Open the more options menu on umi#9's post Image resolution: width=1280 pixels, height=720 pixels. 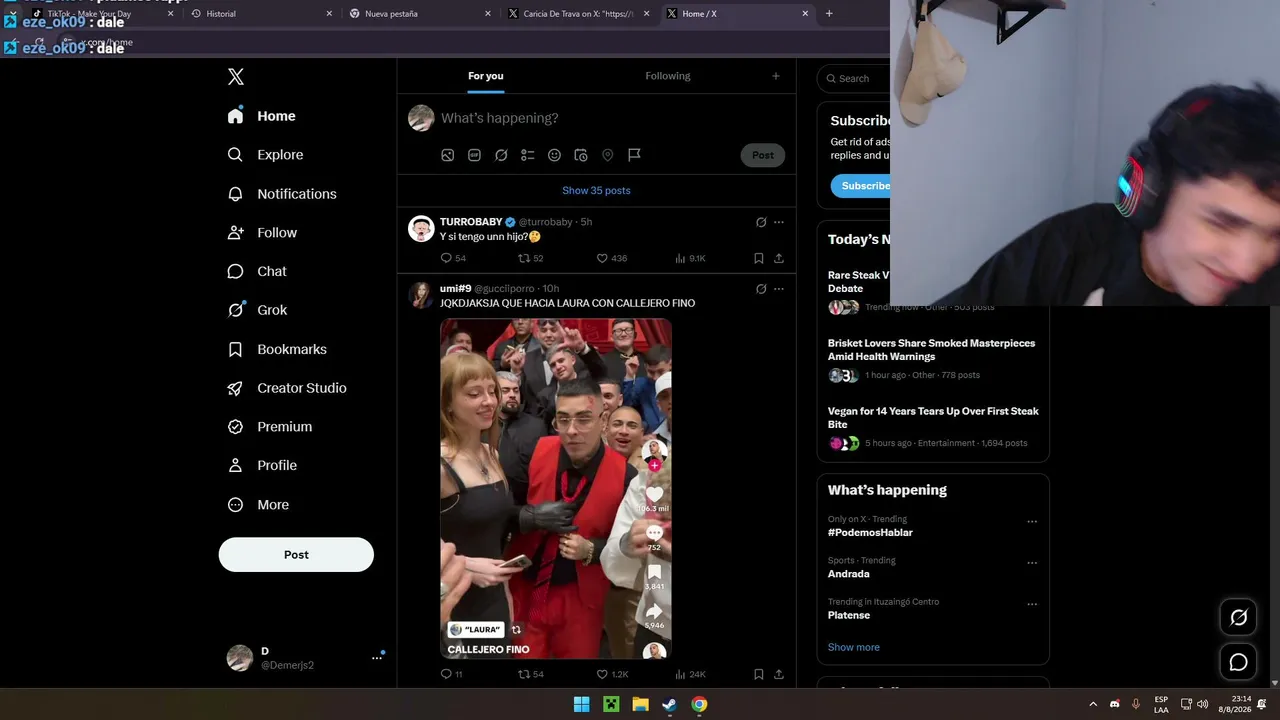[x=779, y=289]
